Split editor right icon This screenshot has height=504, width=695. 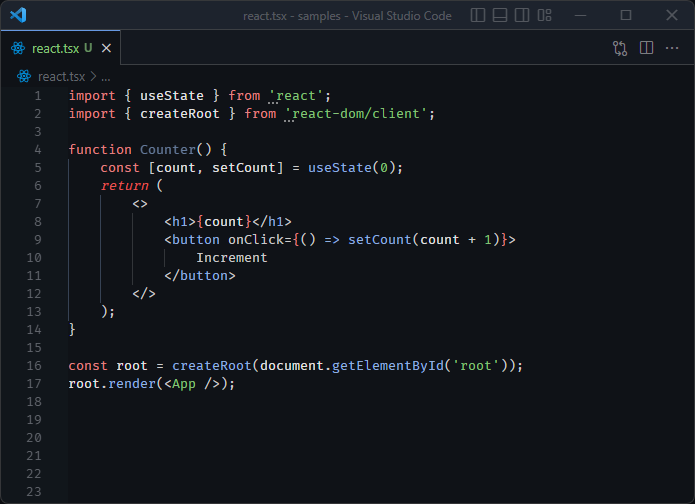646,48
